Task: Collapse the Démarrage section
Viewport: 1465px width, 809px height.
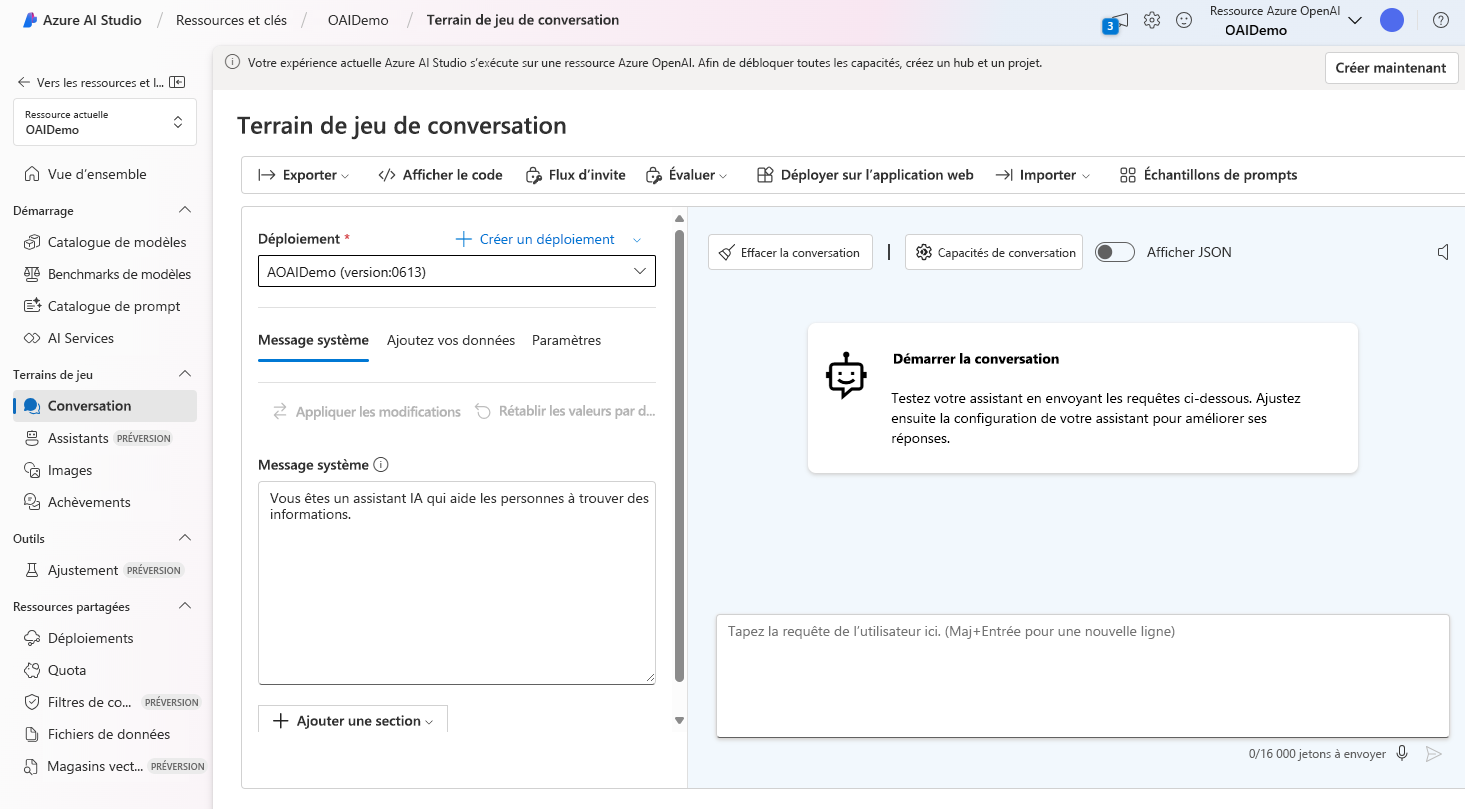Action: (x=184, y=210)
